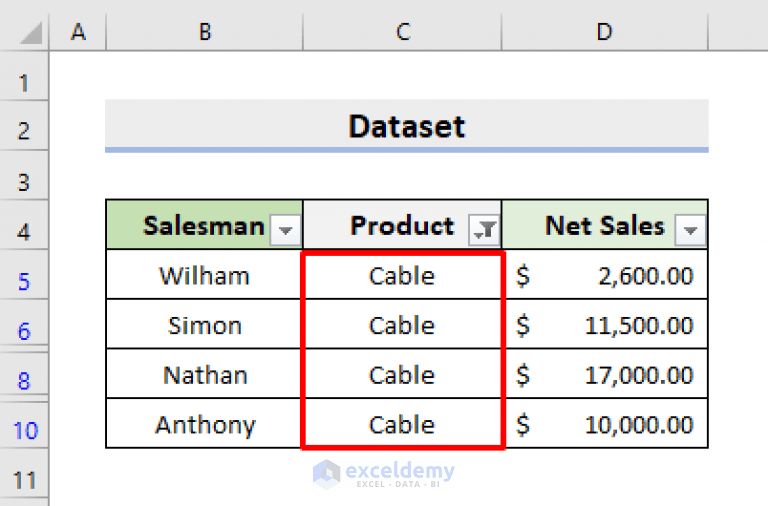The height and width of the screenshot is (506, 768).
Task: Select the Nathan cell
Action: [204, 374]
